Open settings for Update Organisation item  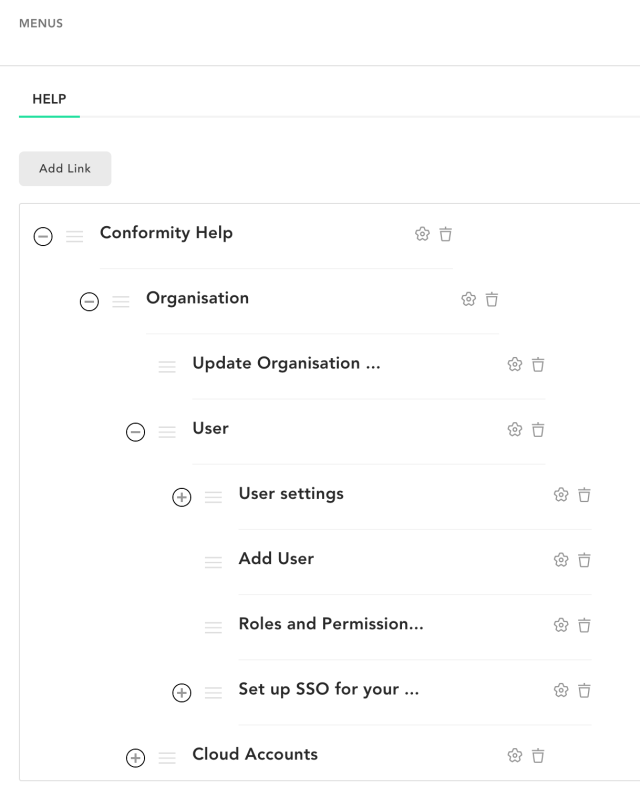point(514,364)
